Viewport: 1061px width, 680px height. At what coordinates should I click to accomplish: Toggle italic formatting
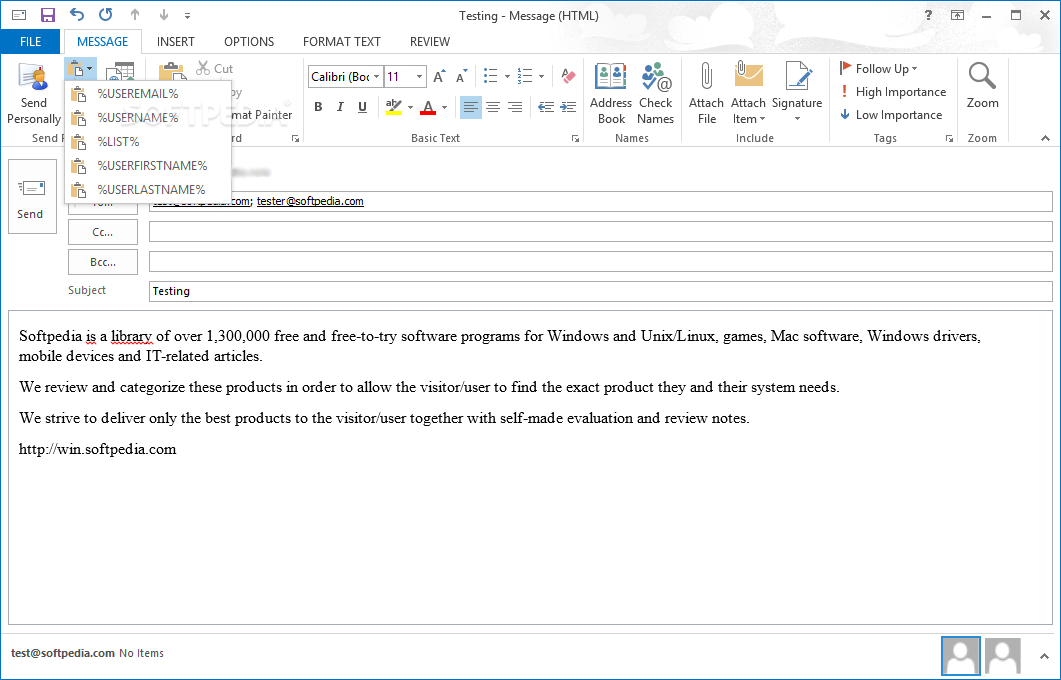(x=340, y=107)
